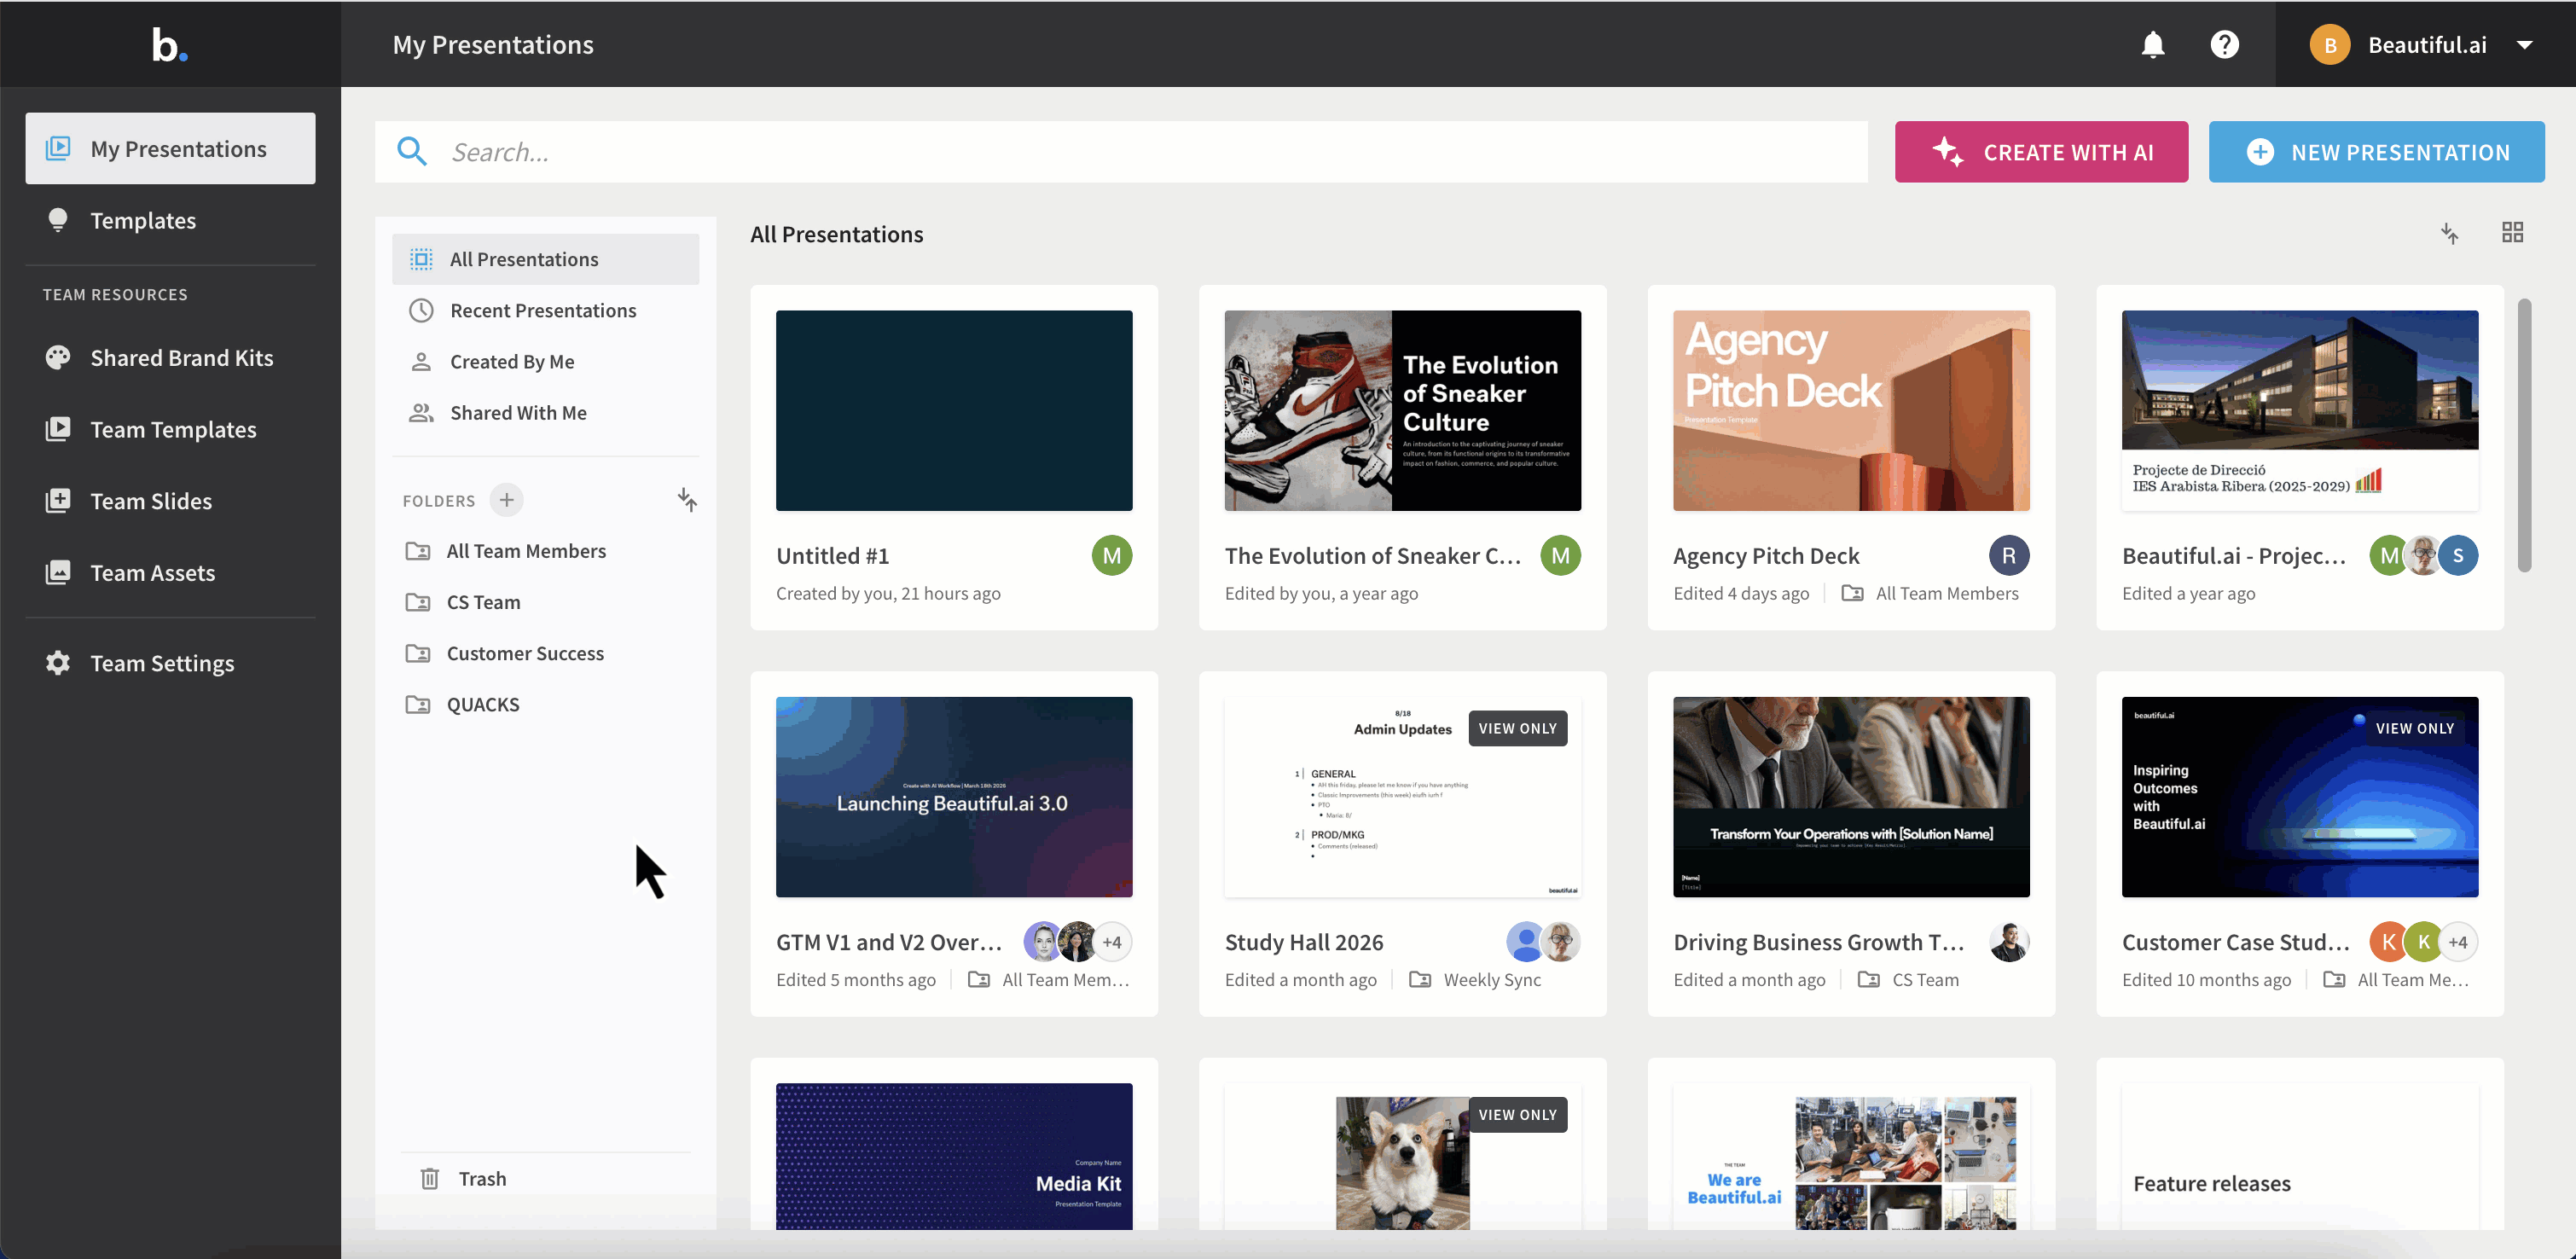Select Created By Me filter
Screen dimensions: 2576x1259
point(545,362)
